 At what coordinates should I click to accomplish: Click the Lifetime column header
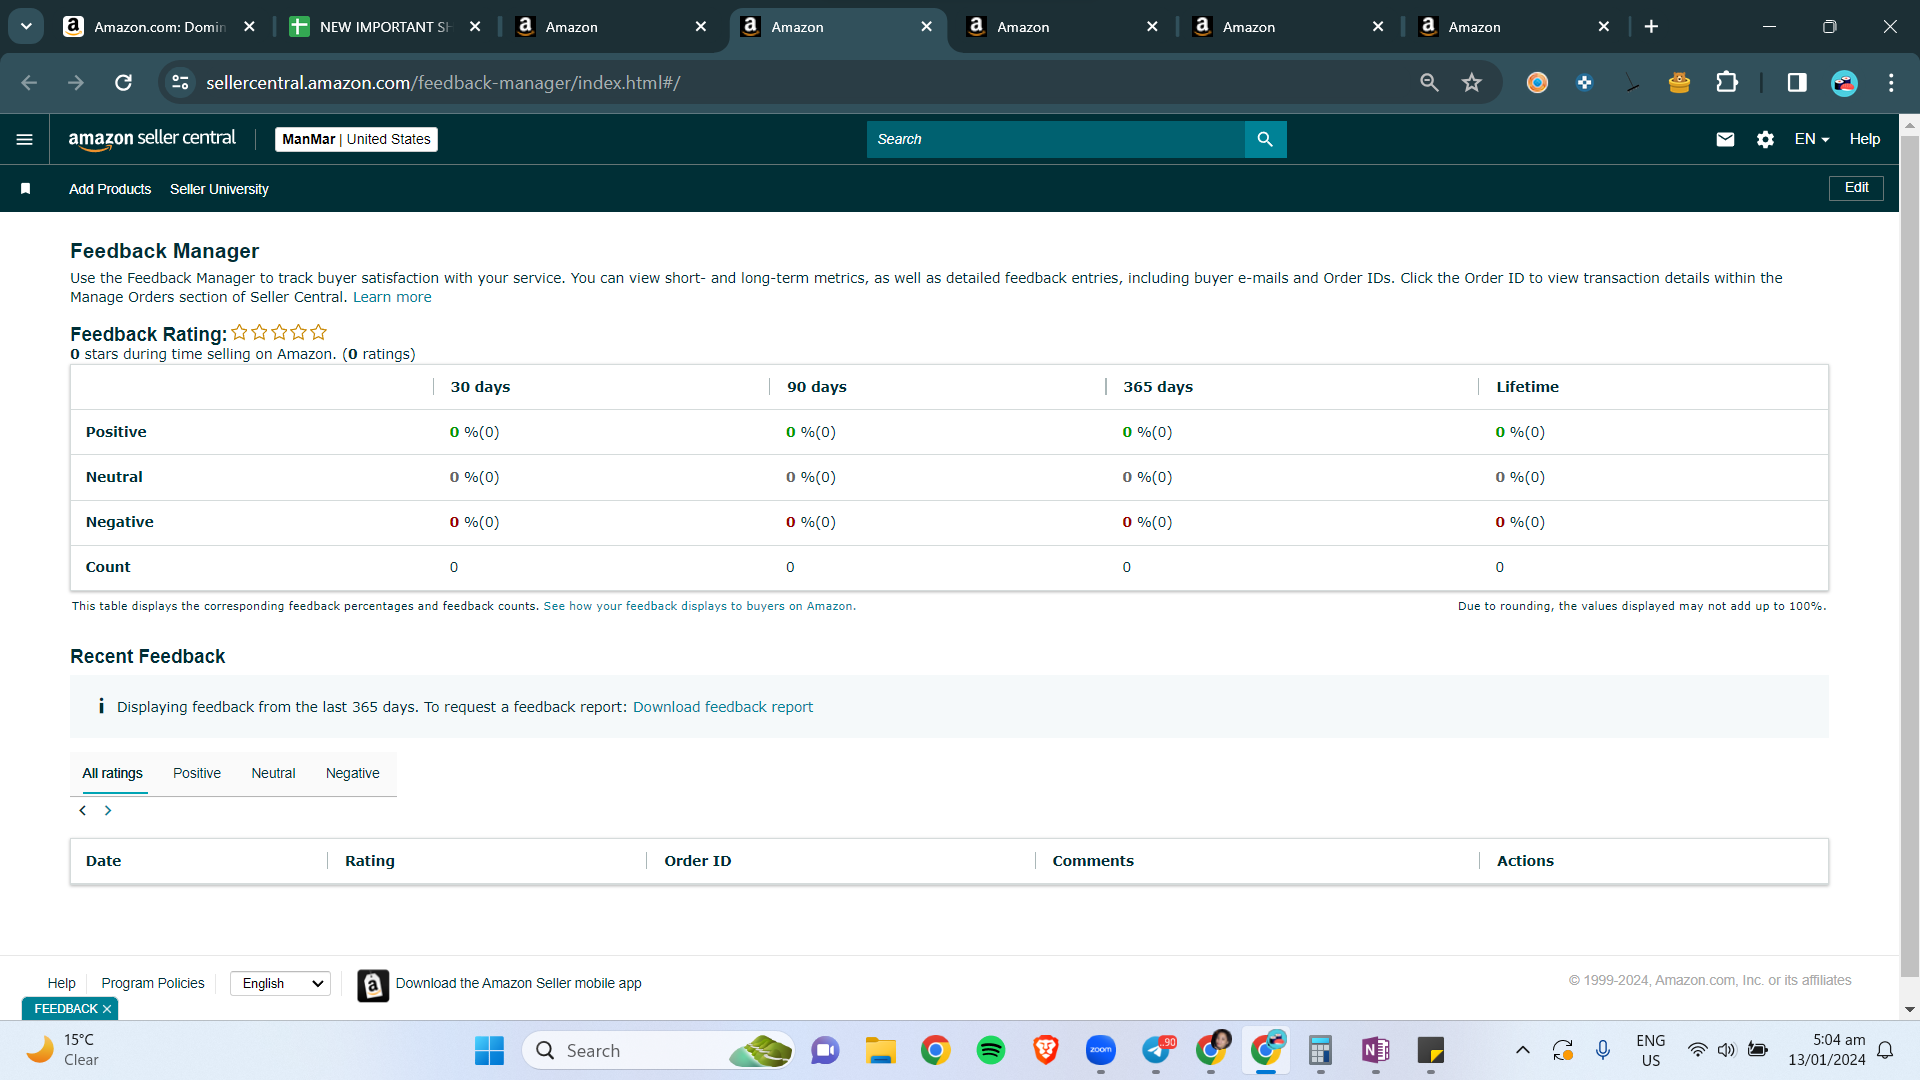[x=1527, y=388]
